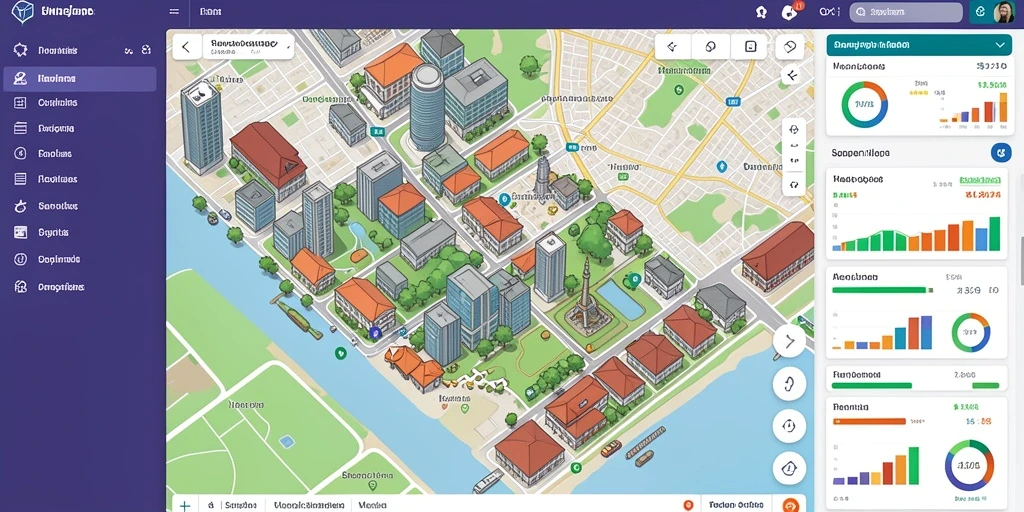Click the back arrow button on map
The width and height of the screenshot is (1024, 512).
coord(187,47)
